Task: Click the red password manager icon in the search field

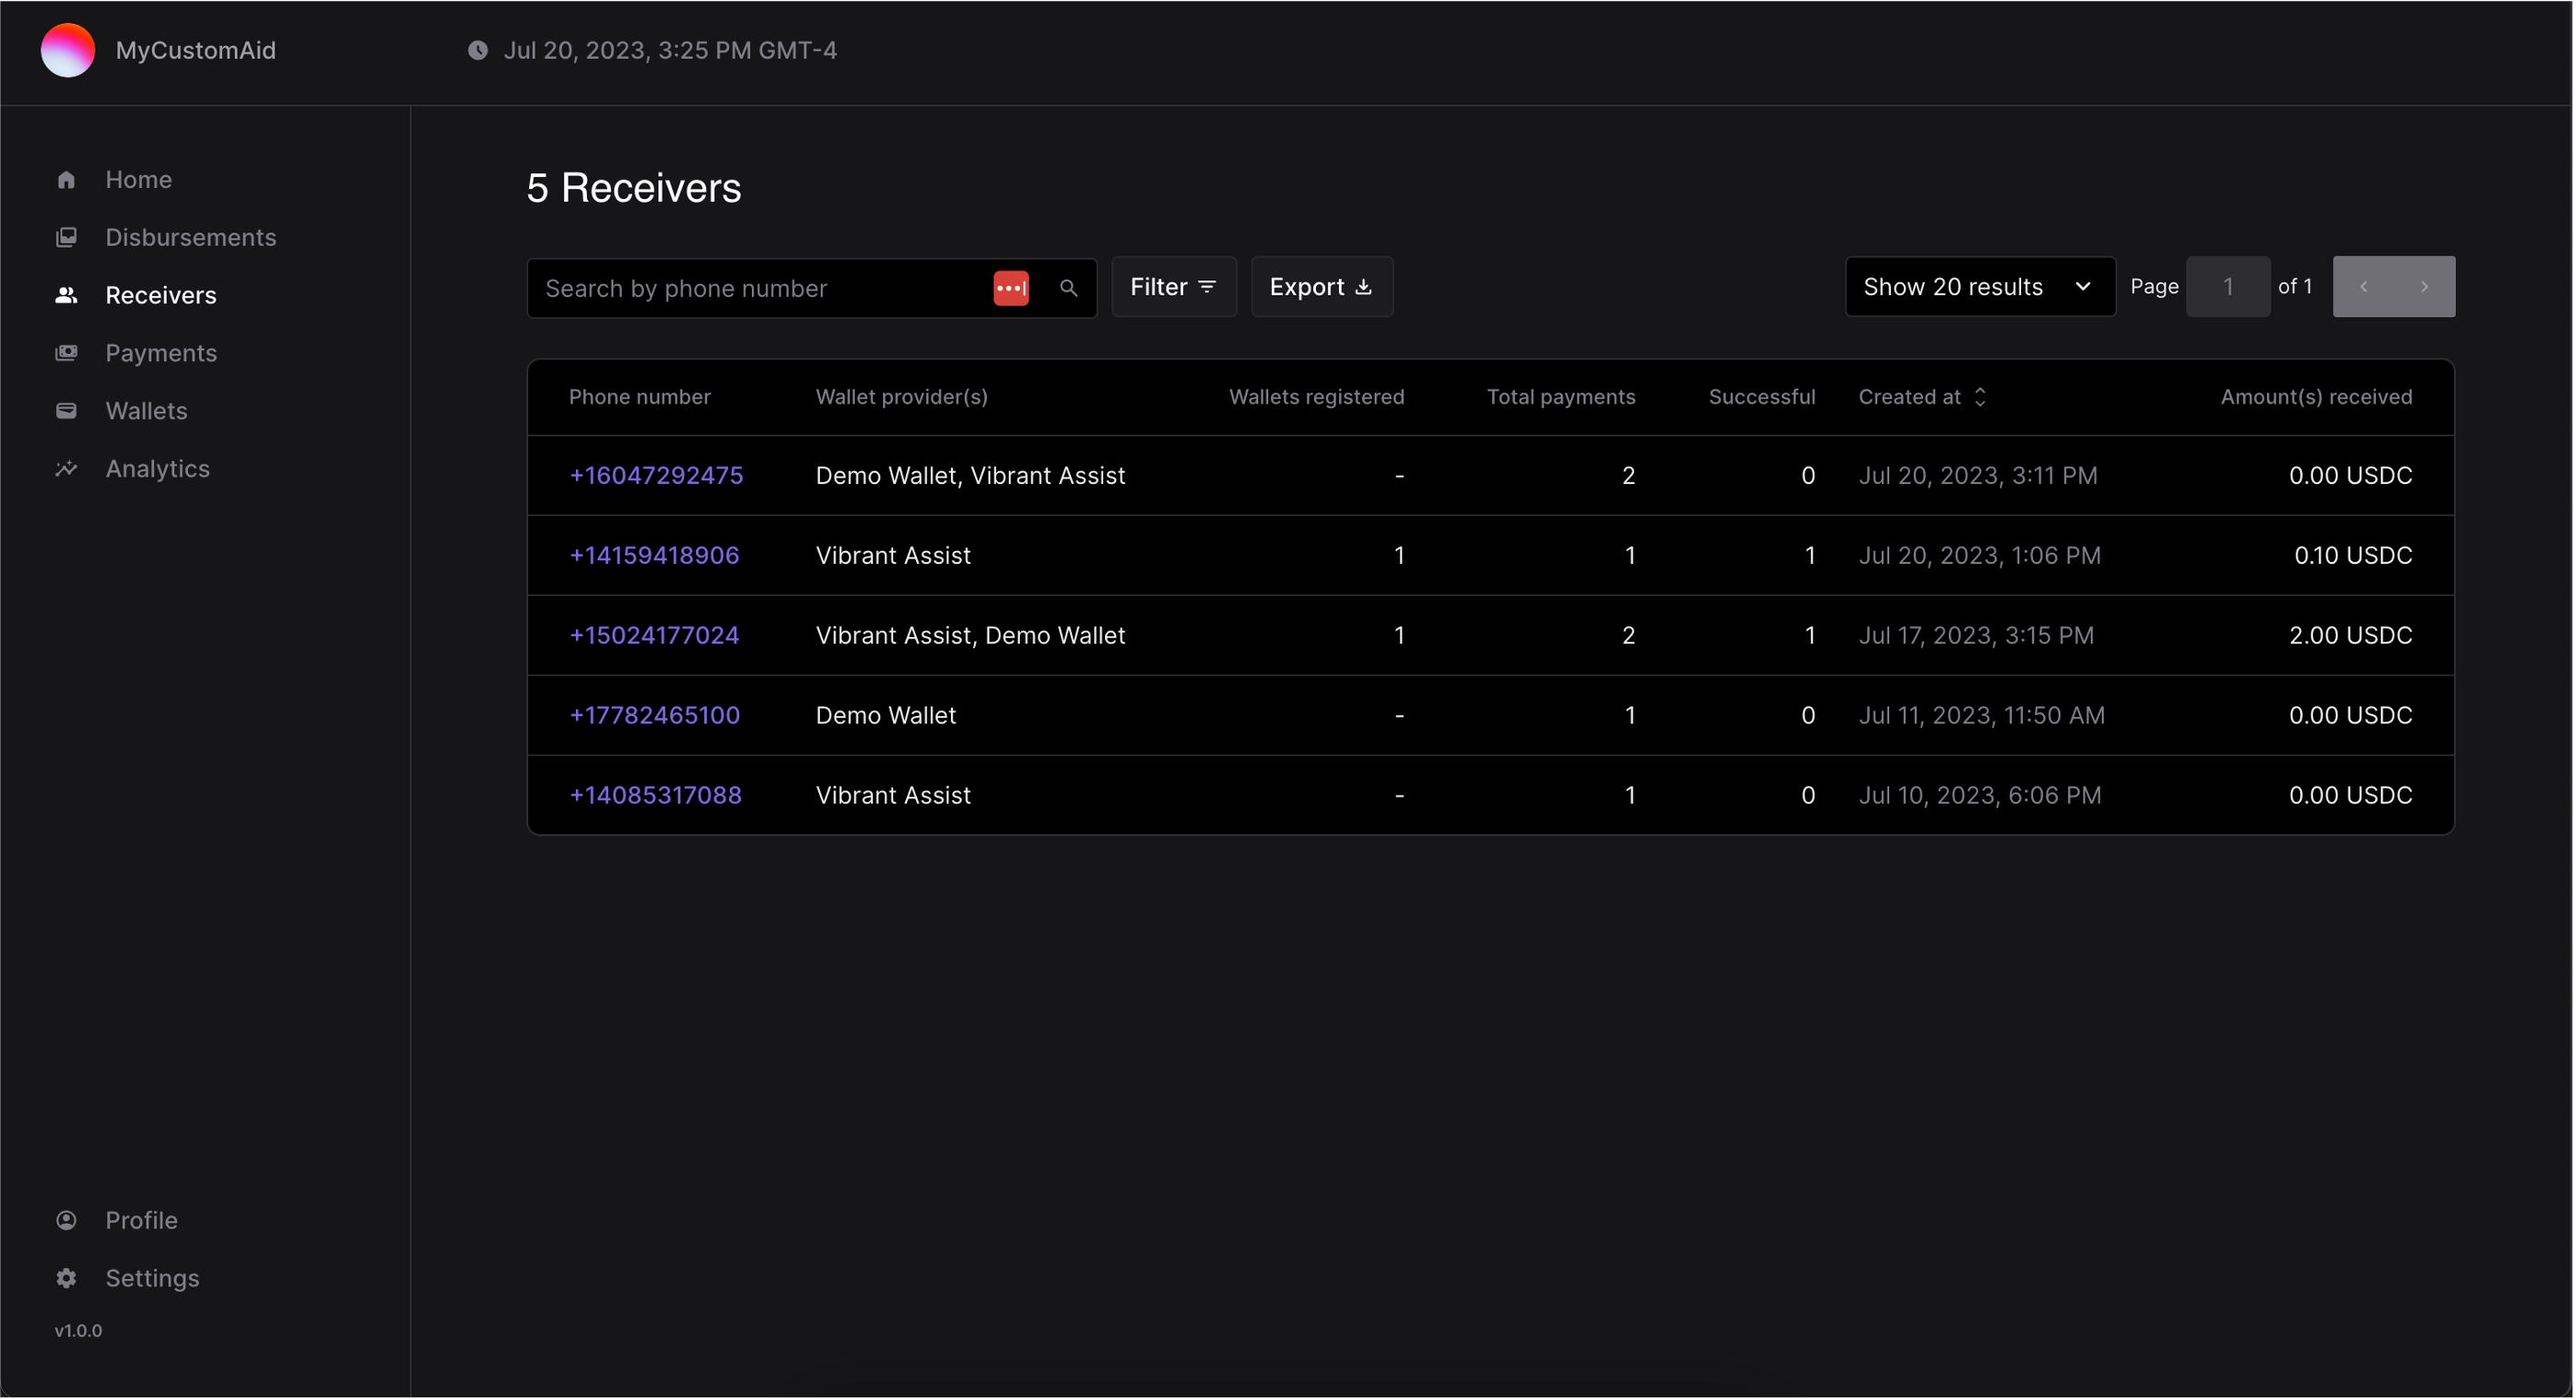Action: click(1010, 288)
